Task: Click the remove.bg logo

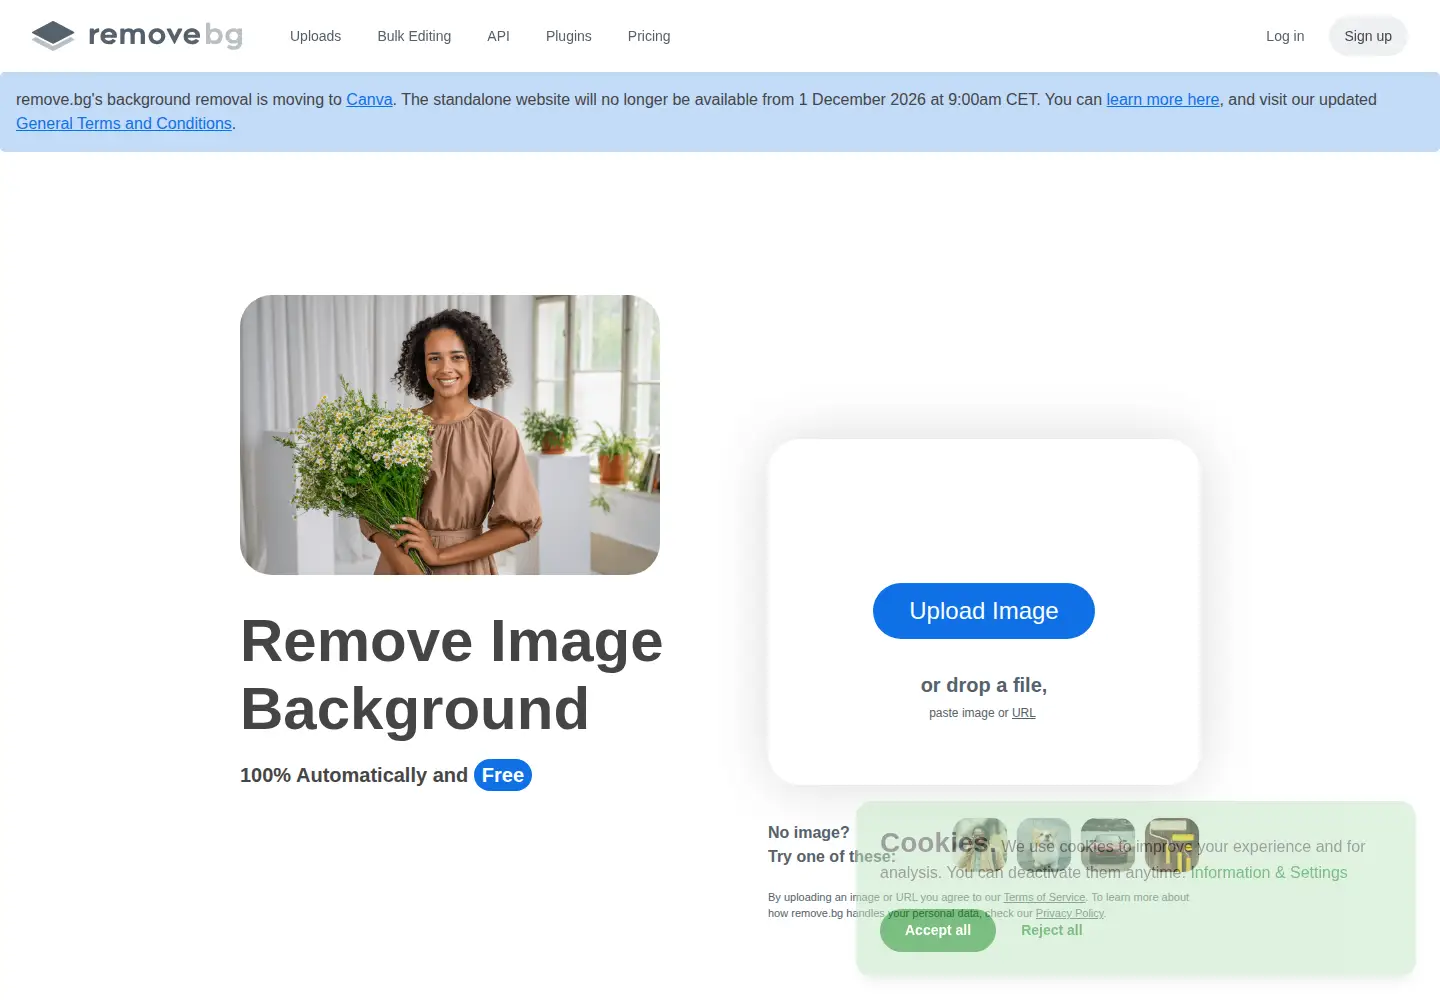Action: pos(137,36)
